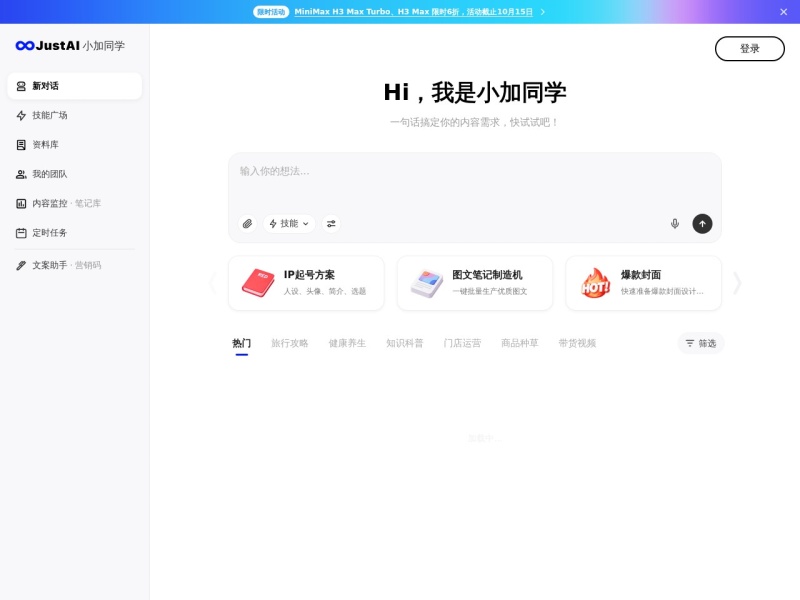Show the previous skill cards
This screenshot has width=800, height=600.
[213, 283]
